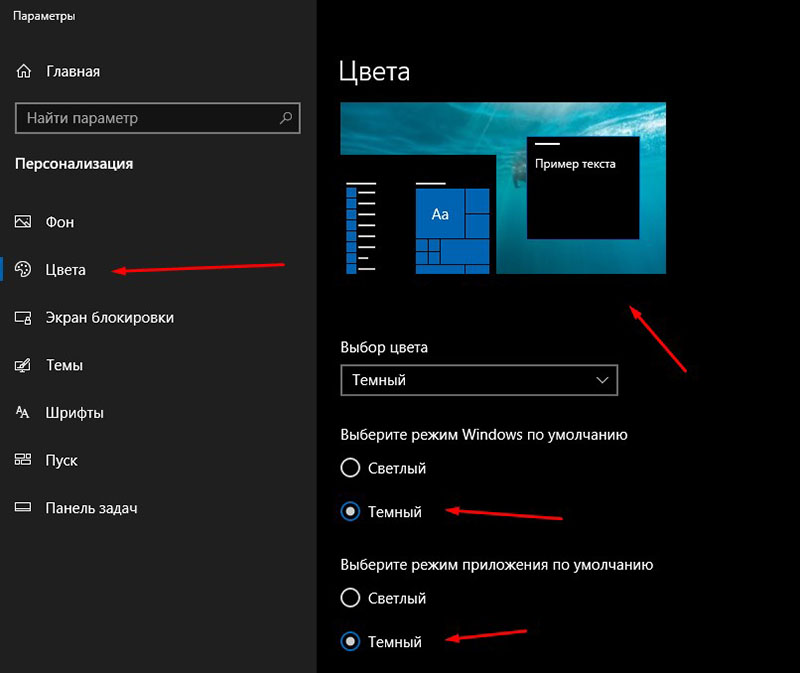Click the Персонализация heading
Image resolution: width=800 pixels, height=673 pixels.
74,164
